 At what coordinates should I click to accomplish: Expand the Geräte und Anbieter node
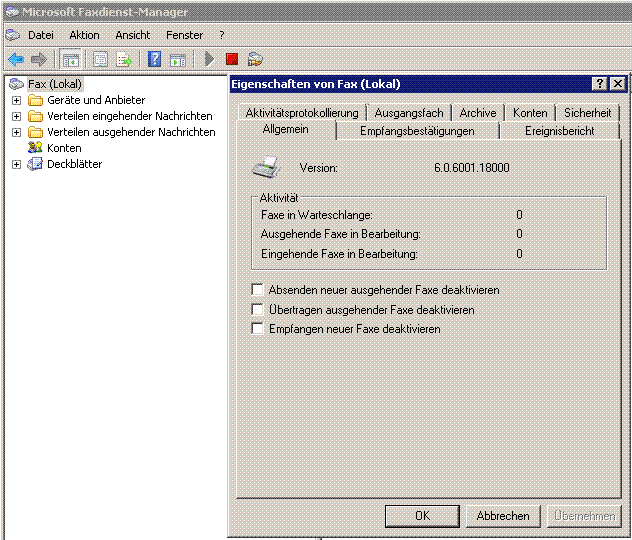pos(16,100)
